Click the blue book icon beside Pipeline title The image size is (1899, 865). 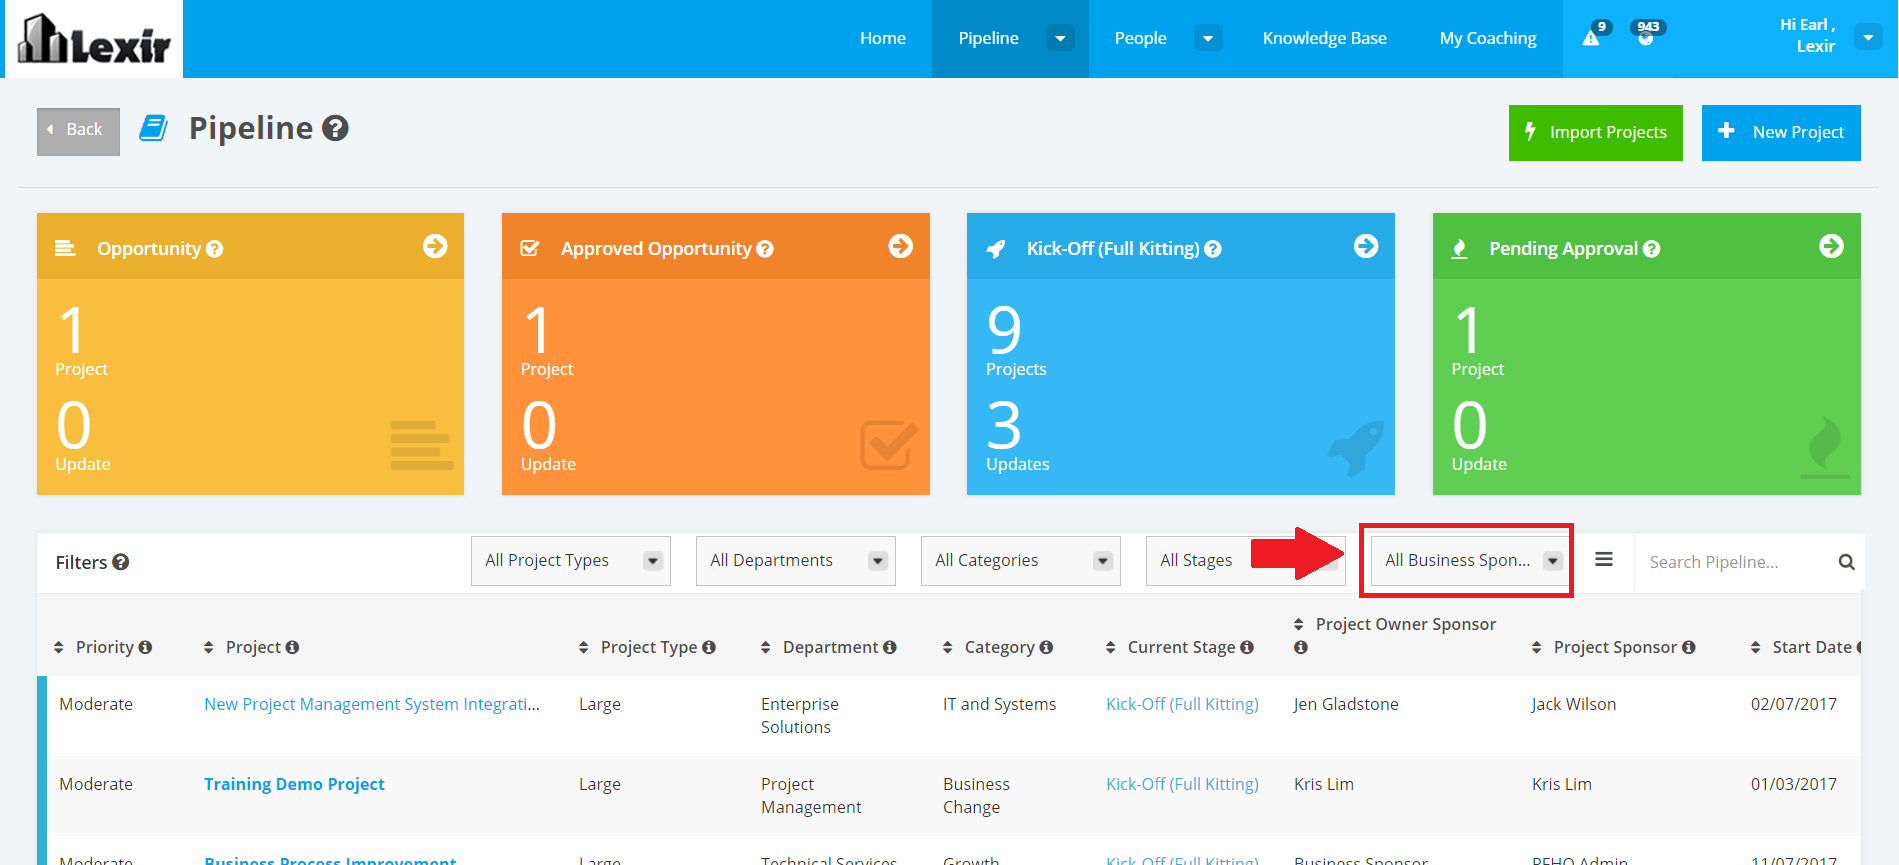pyautogui.click(x=153, y=128)
